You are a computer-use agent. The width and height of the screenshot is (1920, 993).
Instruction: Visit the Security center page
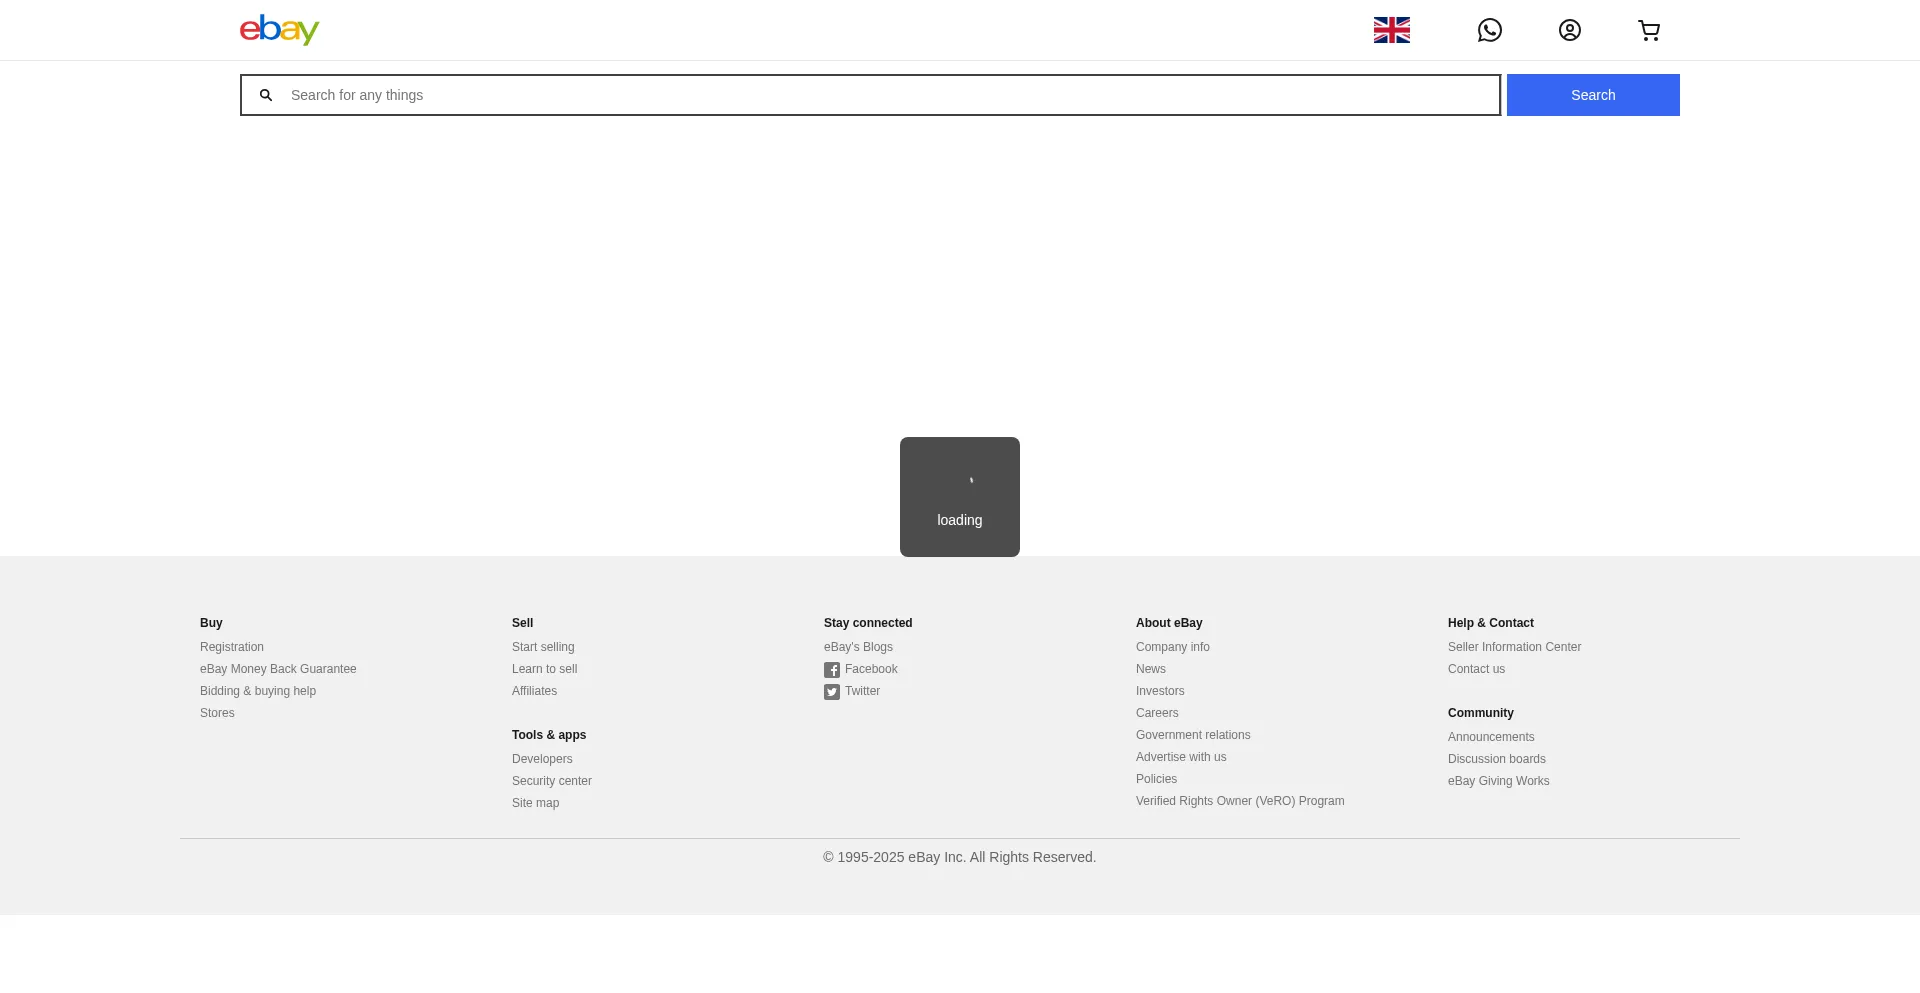(552, 781)
